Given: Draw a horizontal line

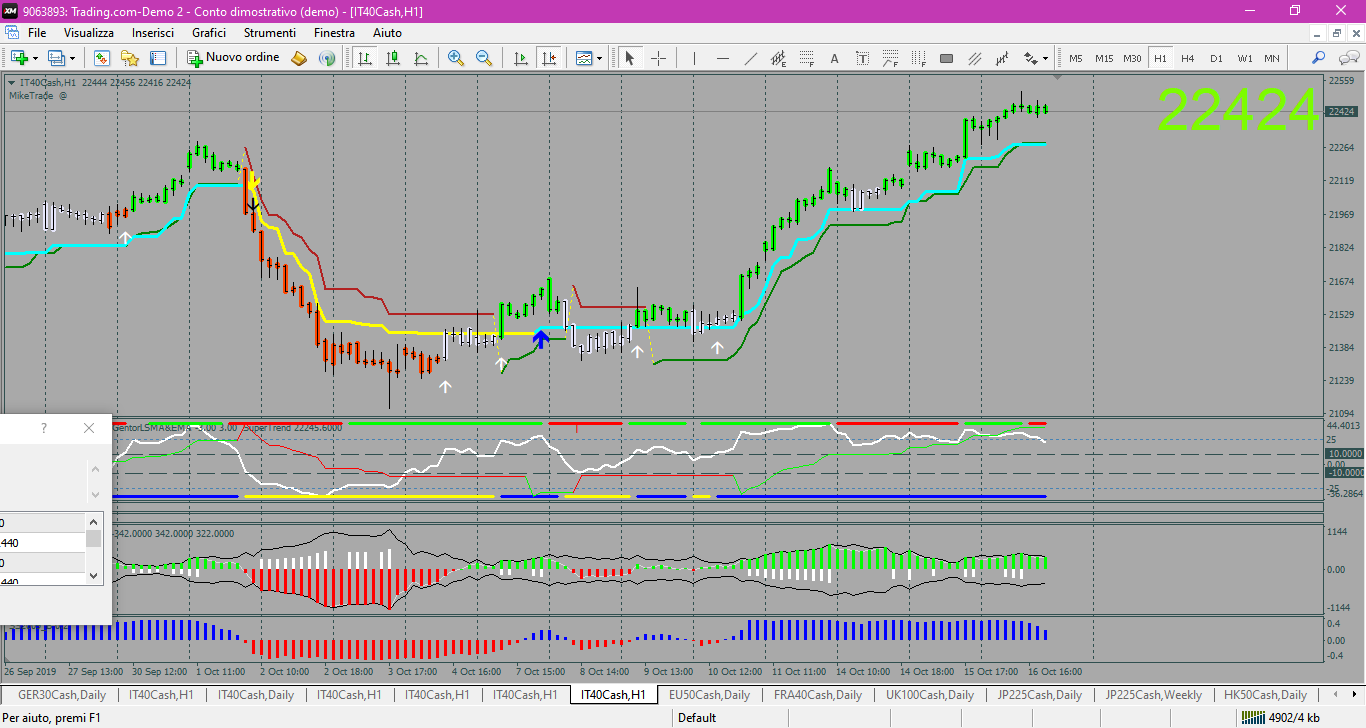Looking at the screenshot, I should point(722,58).
